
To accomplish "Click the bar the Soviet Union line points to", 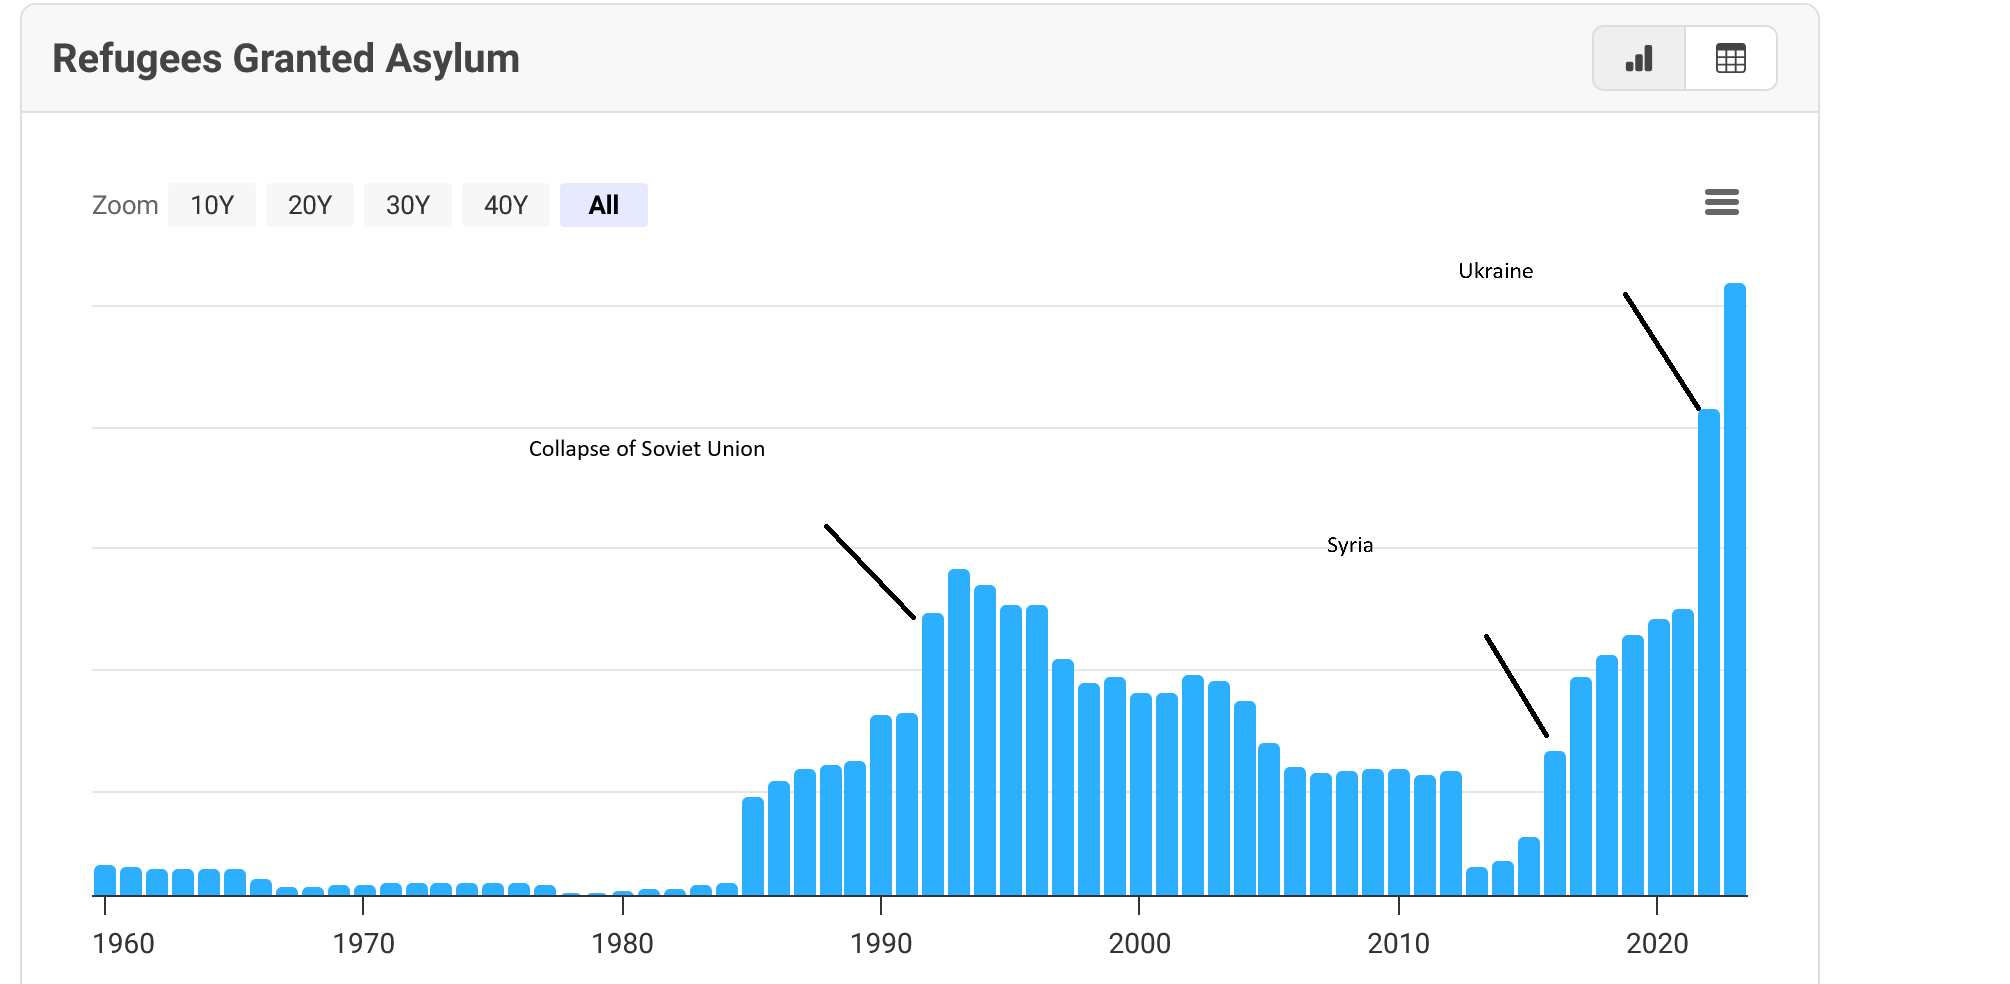I will coord(933,754).
